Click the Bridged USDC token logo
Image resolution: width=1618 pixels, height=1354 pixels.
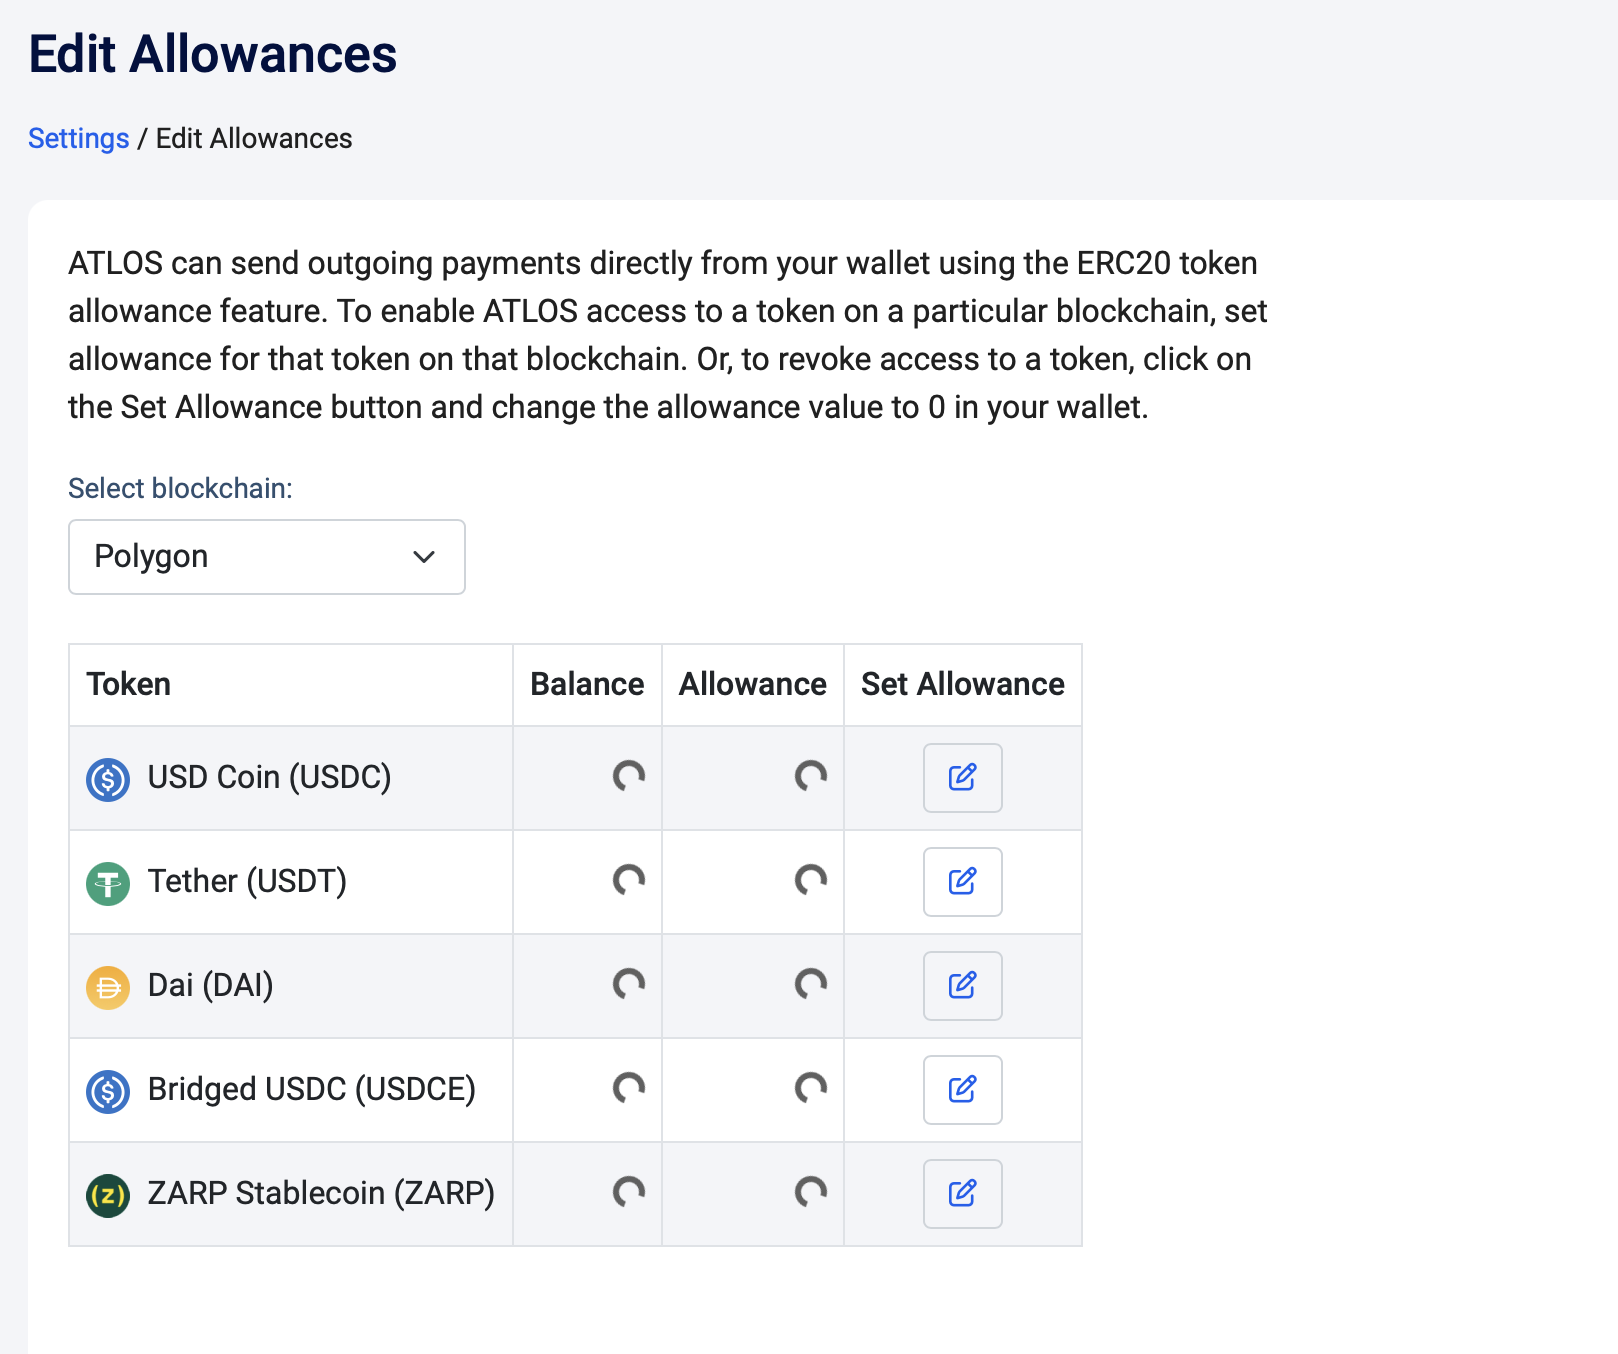click(108, 1091)
